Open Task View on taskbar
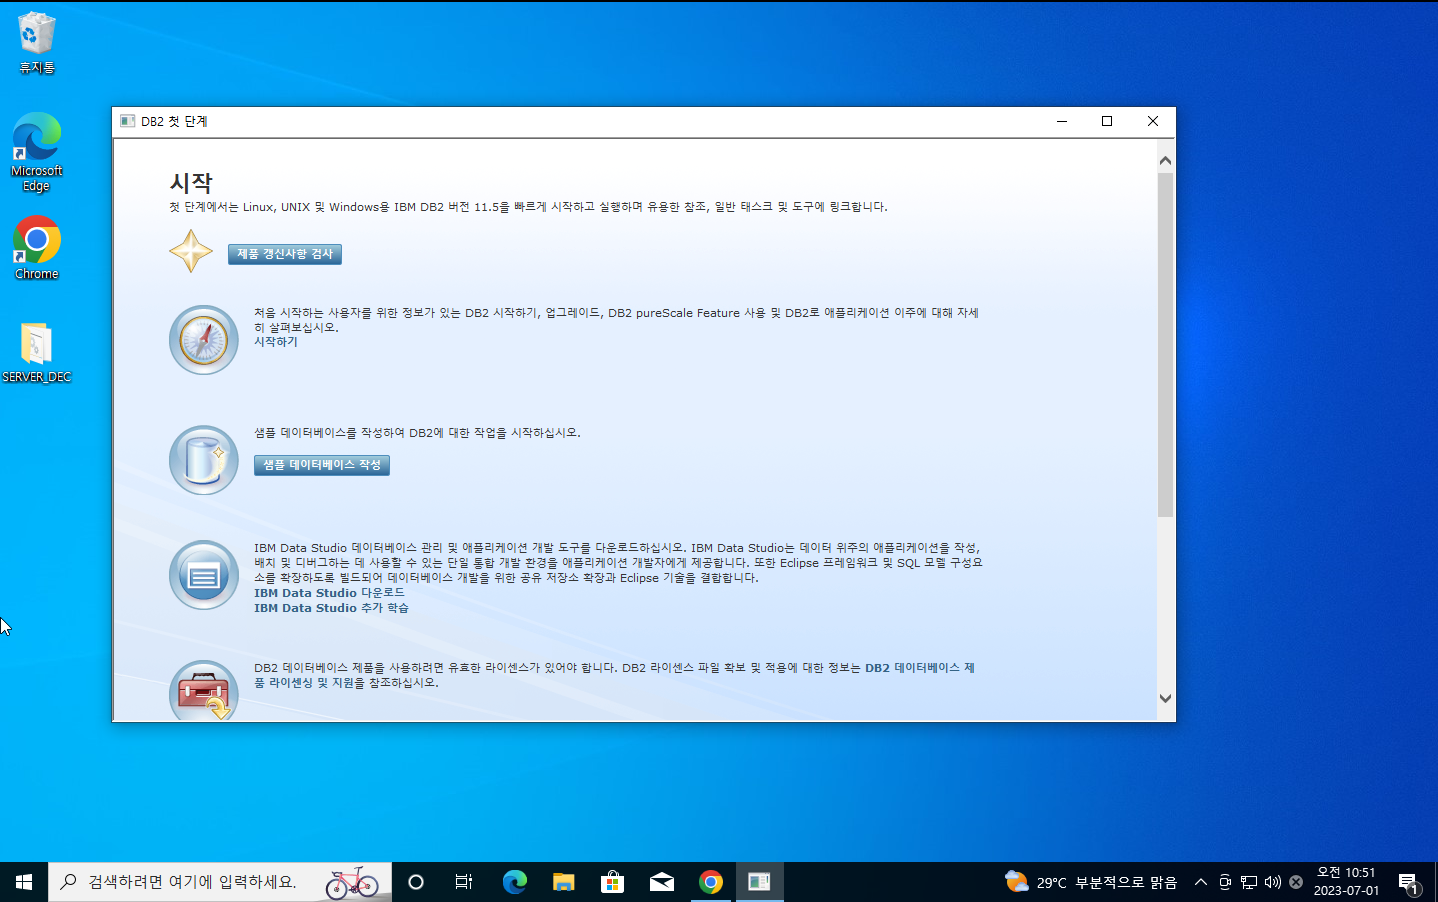 (x=464, y=882)
